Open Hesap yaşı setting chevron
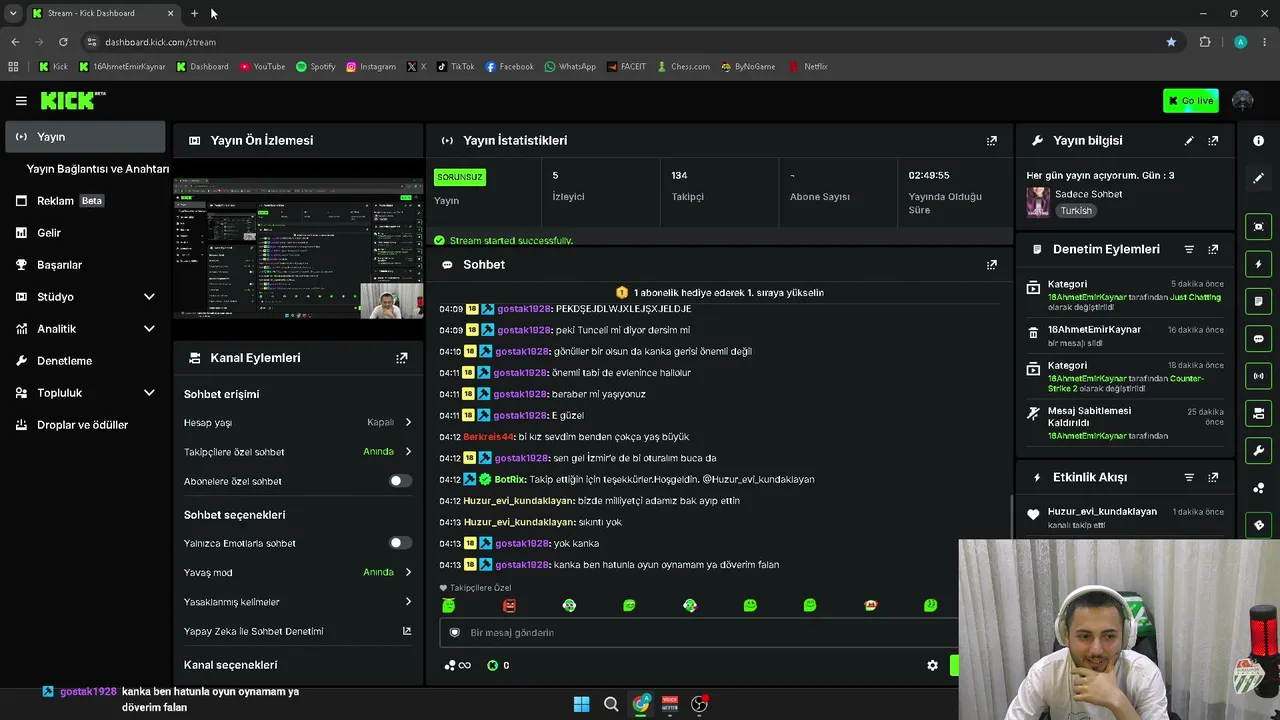The width and height of the screenshot is (1280, 720). pyautogui.click(x=408, y=422)
